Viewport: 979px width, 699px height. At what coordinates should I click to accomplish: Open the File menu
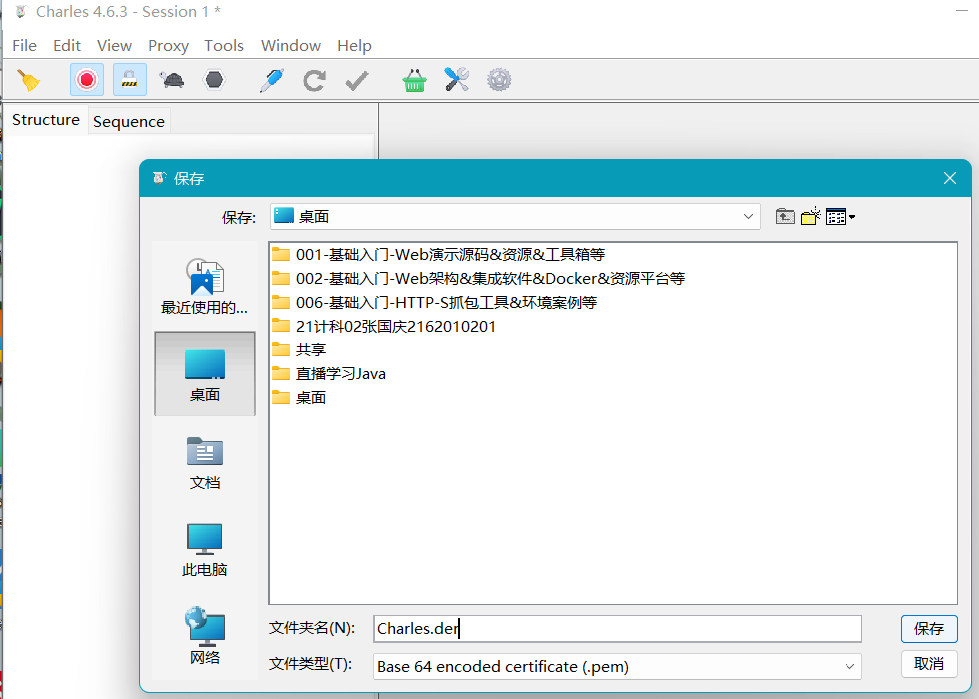(24, 46)
